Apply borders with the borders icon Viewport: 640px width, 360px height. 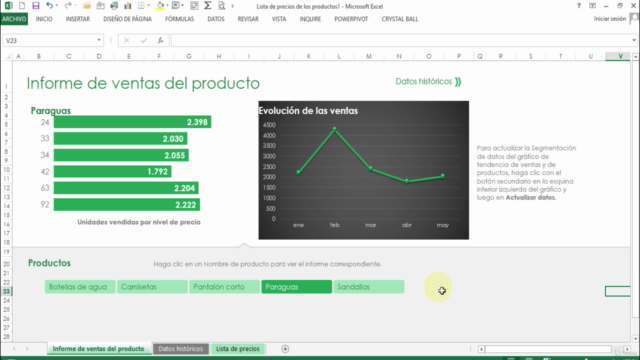[x=141, y=6]
